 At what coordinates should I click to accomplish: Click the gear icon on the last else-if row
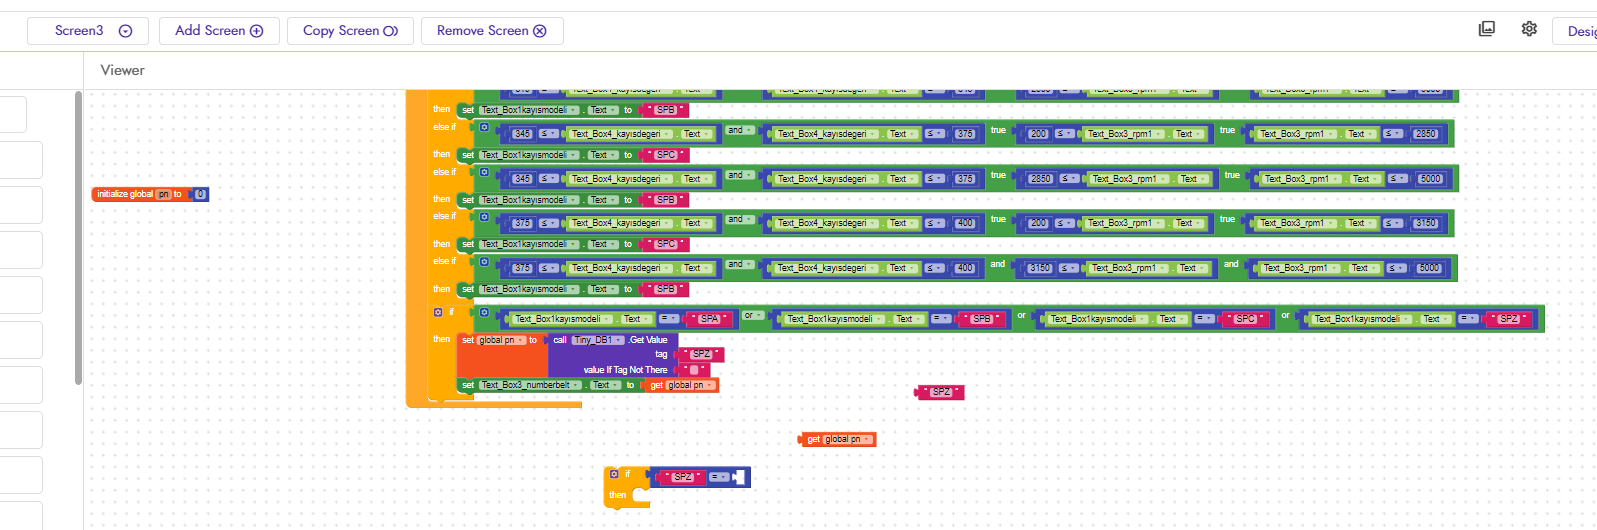[x=484, y=262]
